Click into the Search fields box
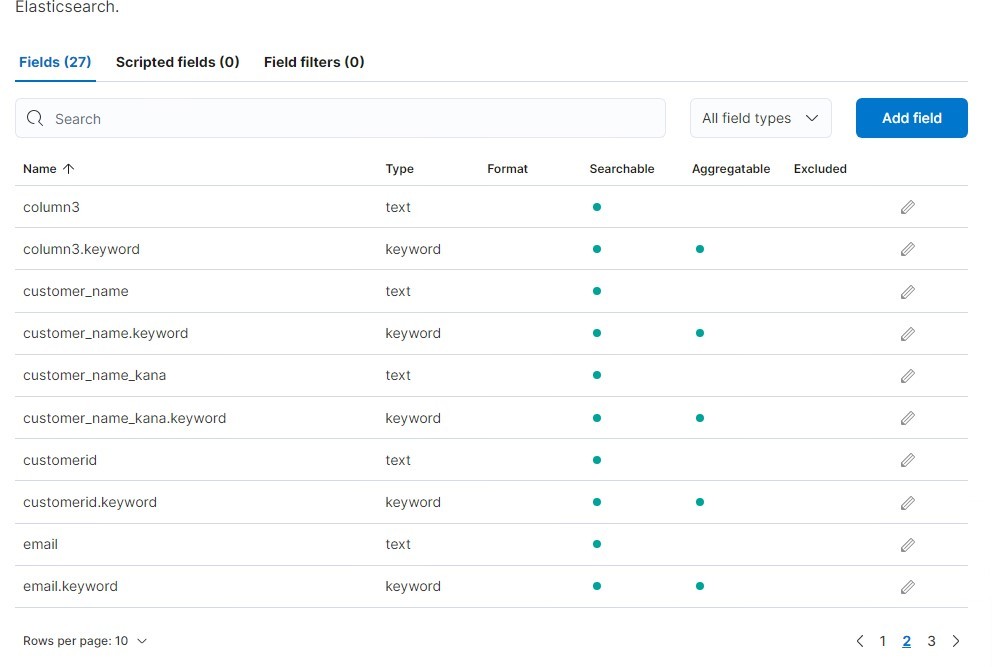This screenshot has width=992, height=667. click(340, 118)
